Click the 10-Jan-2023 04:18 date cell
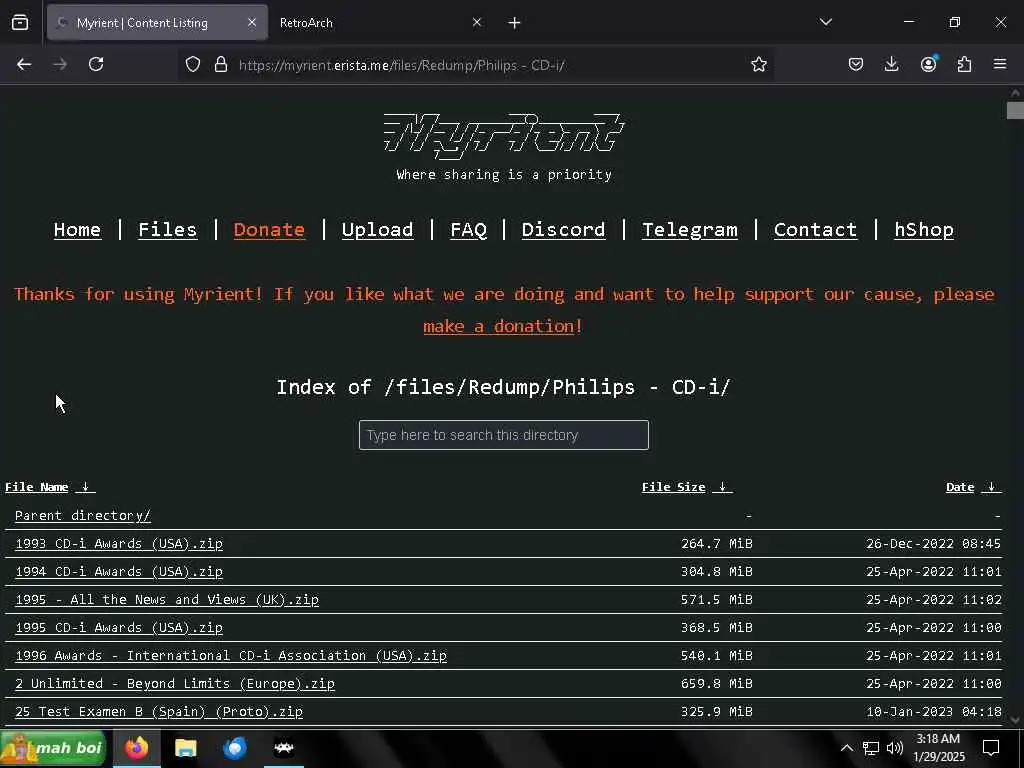This screenshot has height=768, width=1024. point(933,712)
